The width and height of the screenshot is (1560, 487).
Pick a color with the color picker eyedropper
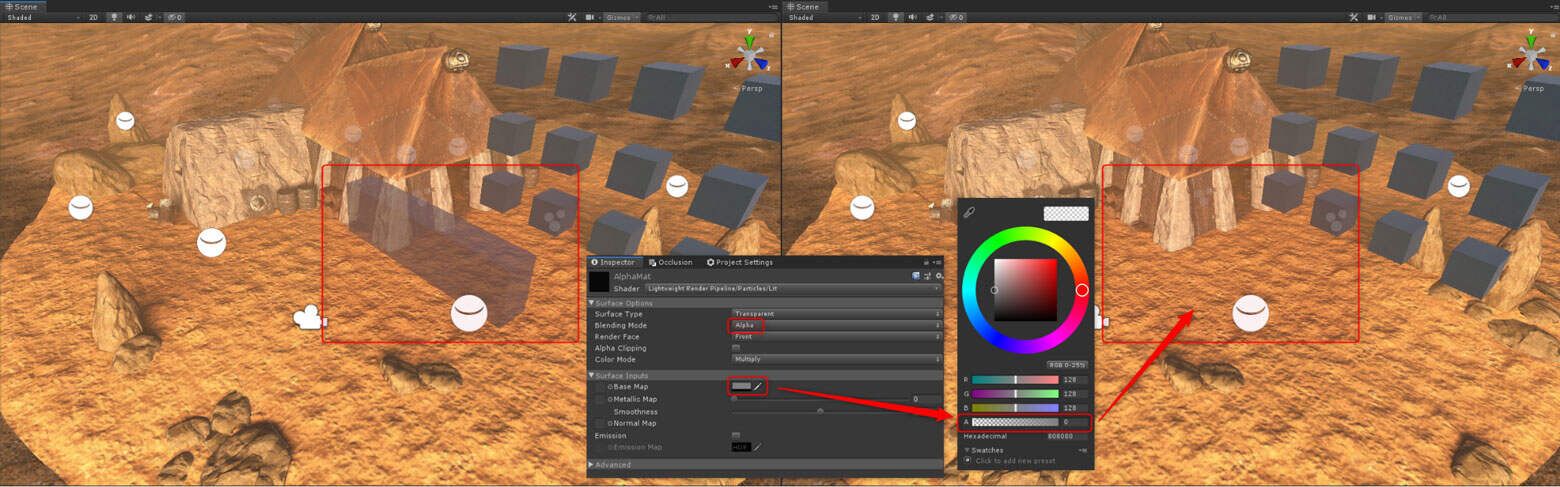coord(969,212)
